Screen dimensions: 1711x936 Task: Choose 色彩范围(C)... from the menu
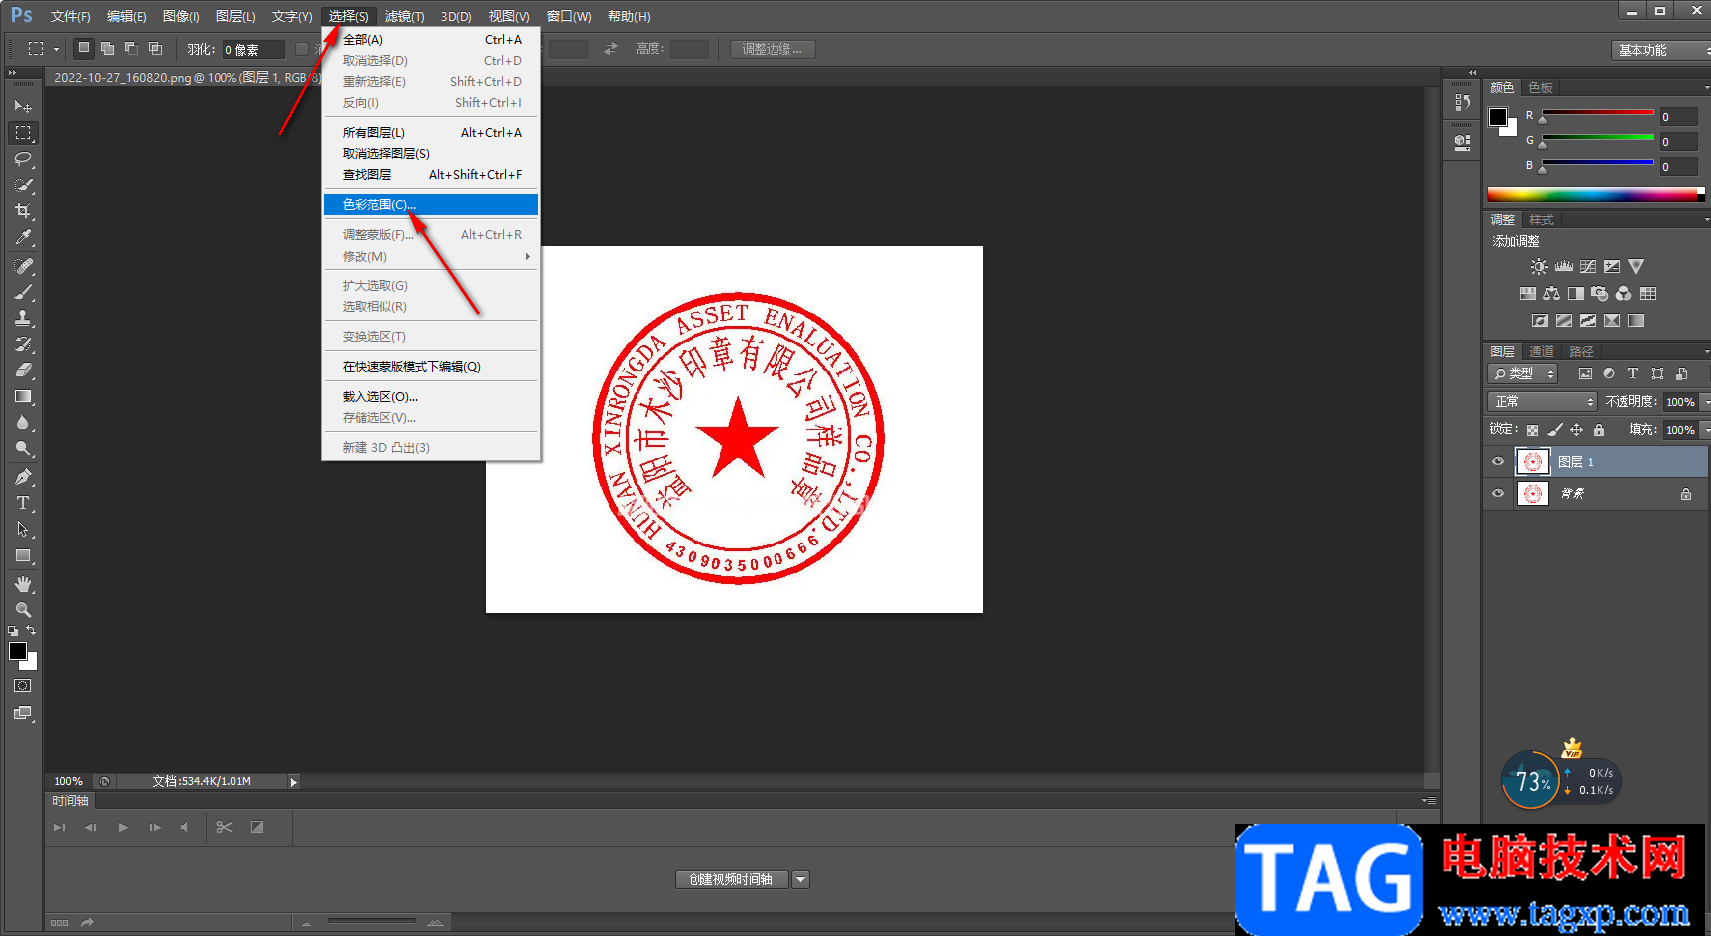coord(431,205)
